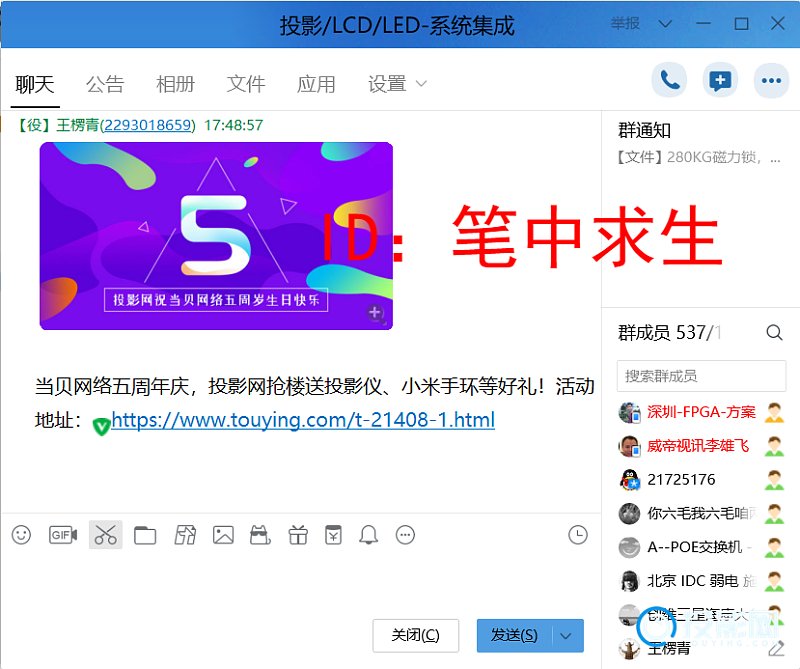The width and height of the screenshot is (800, 669).
Task: Click the bell notification icon
Action: tap(369, 535)
